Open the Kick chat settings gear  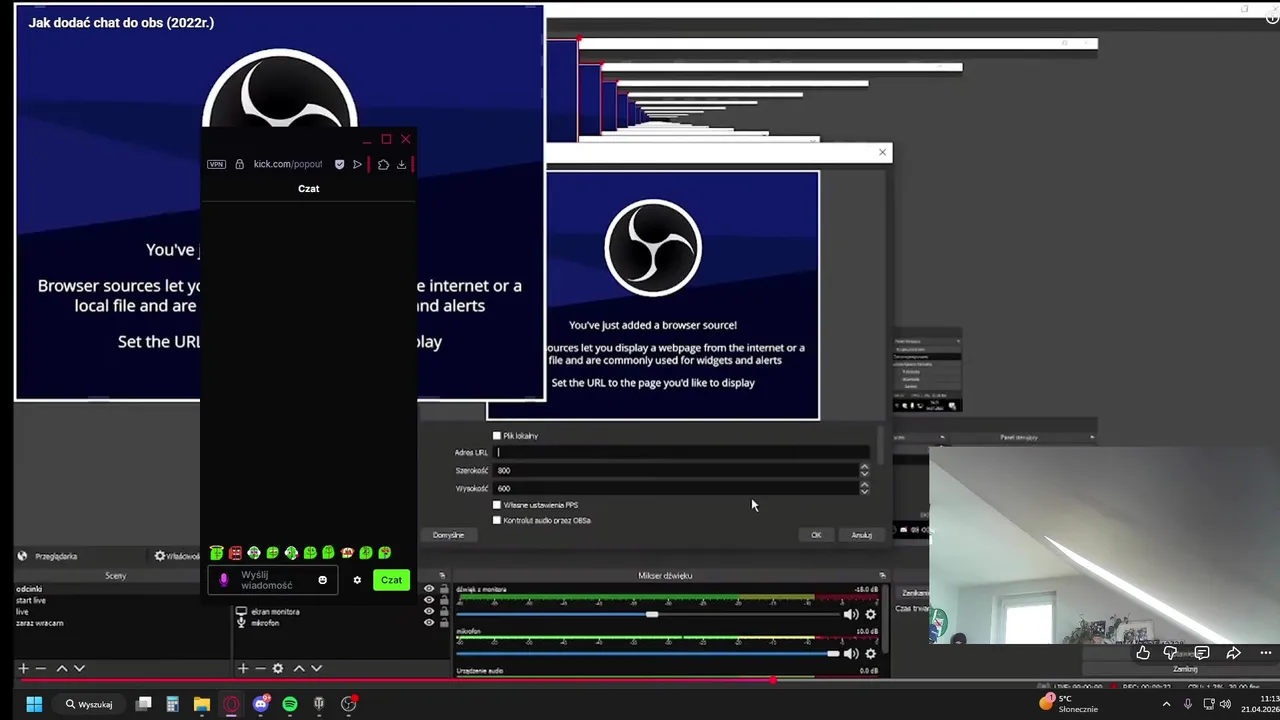(x=357, y=580)
